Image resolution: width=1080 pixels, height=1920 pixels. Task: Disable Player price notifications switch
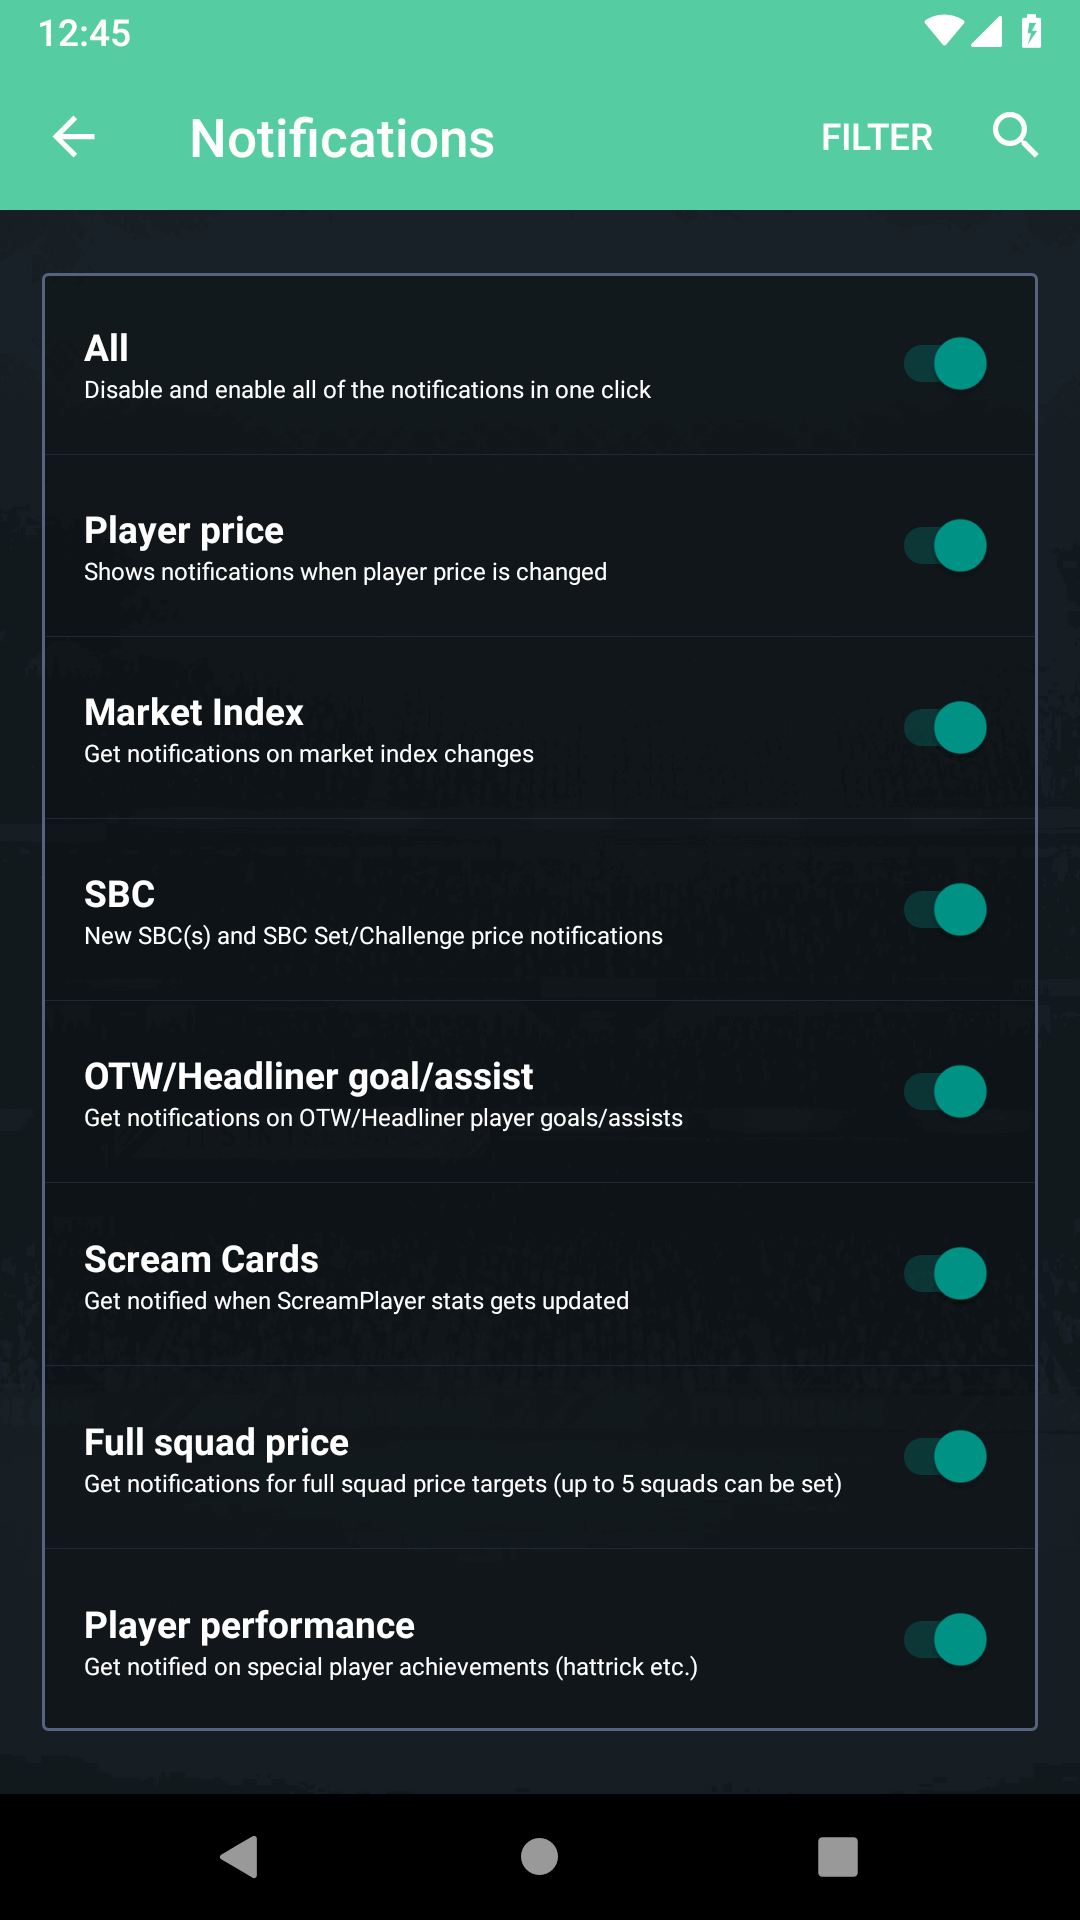coord(945,546)
